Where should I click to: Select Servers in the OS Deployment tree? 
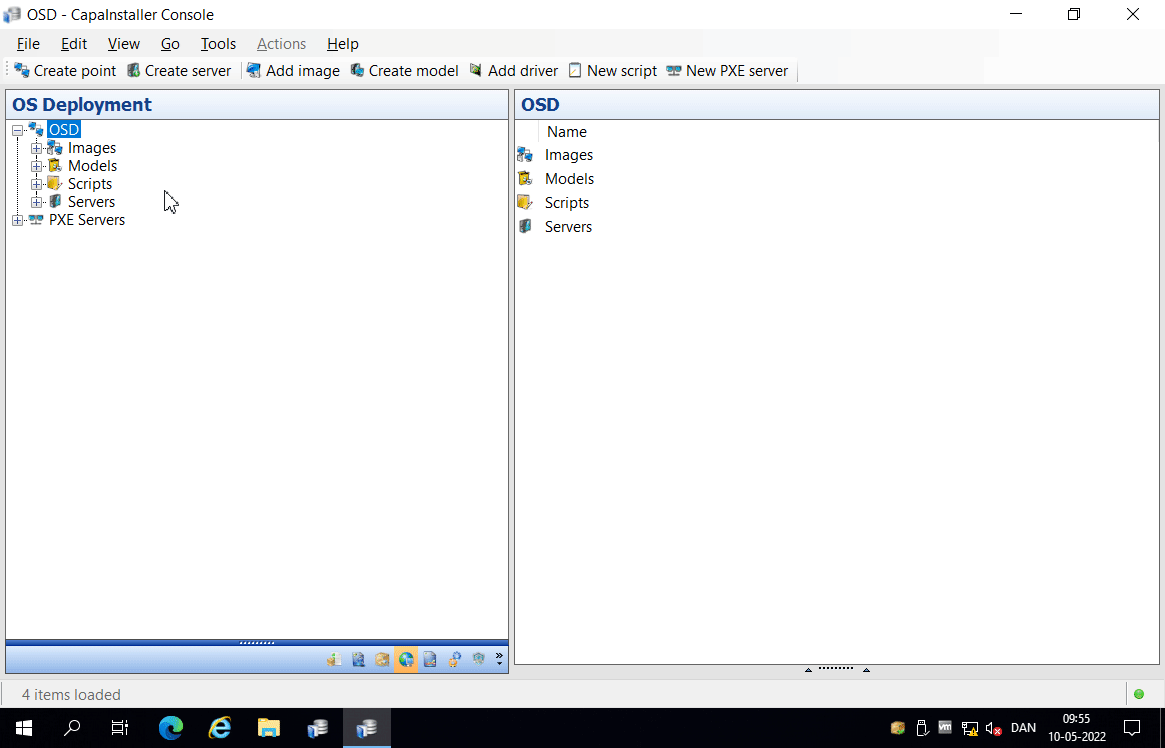tap(91, 201)
